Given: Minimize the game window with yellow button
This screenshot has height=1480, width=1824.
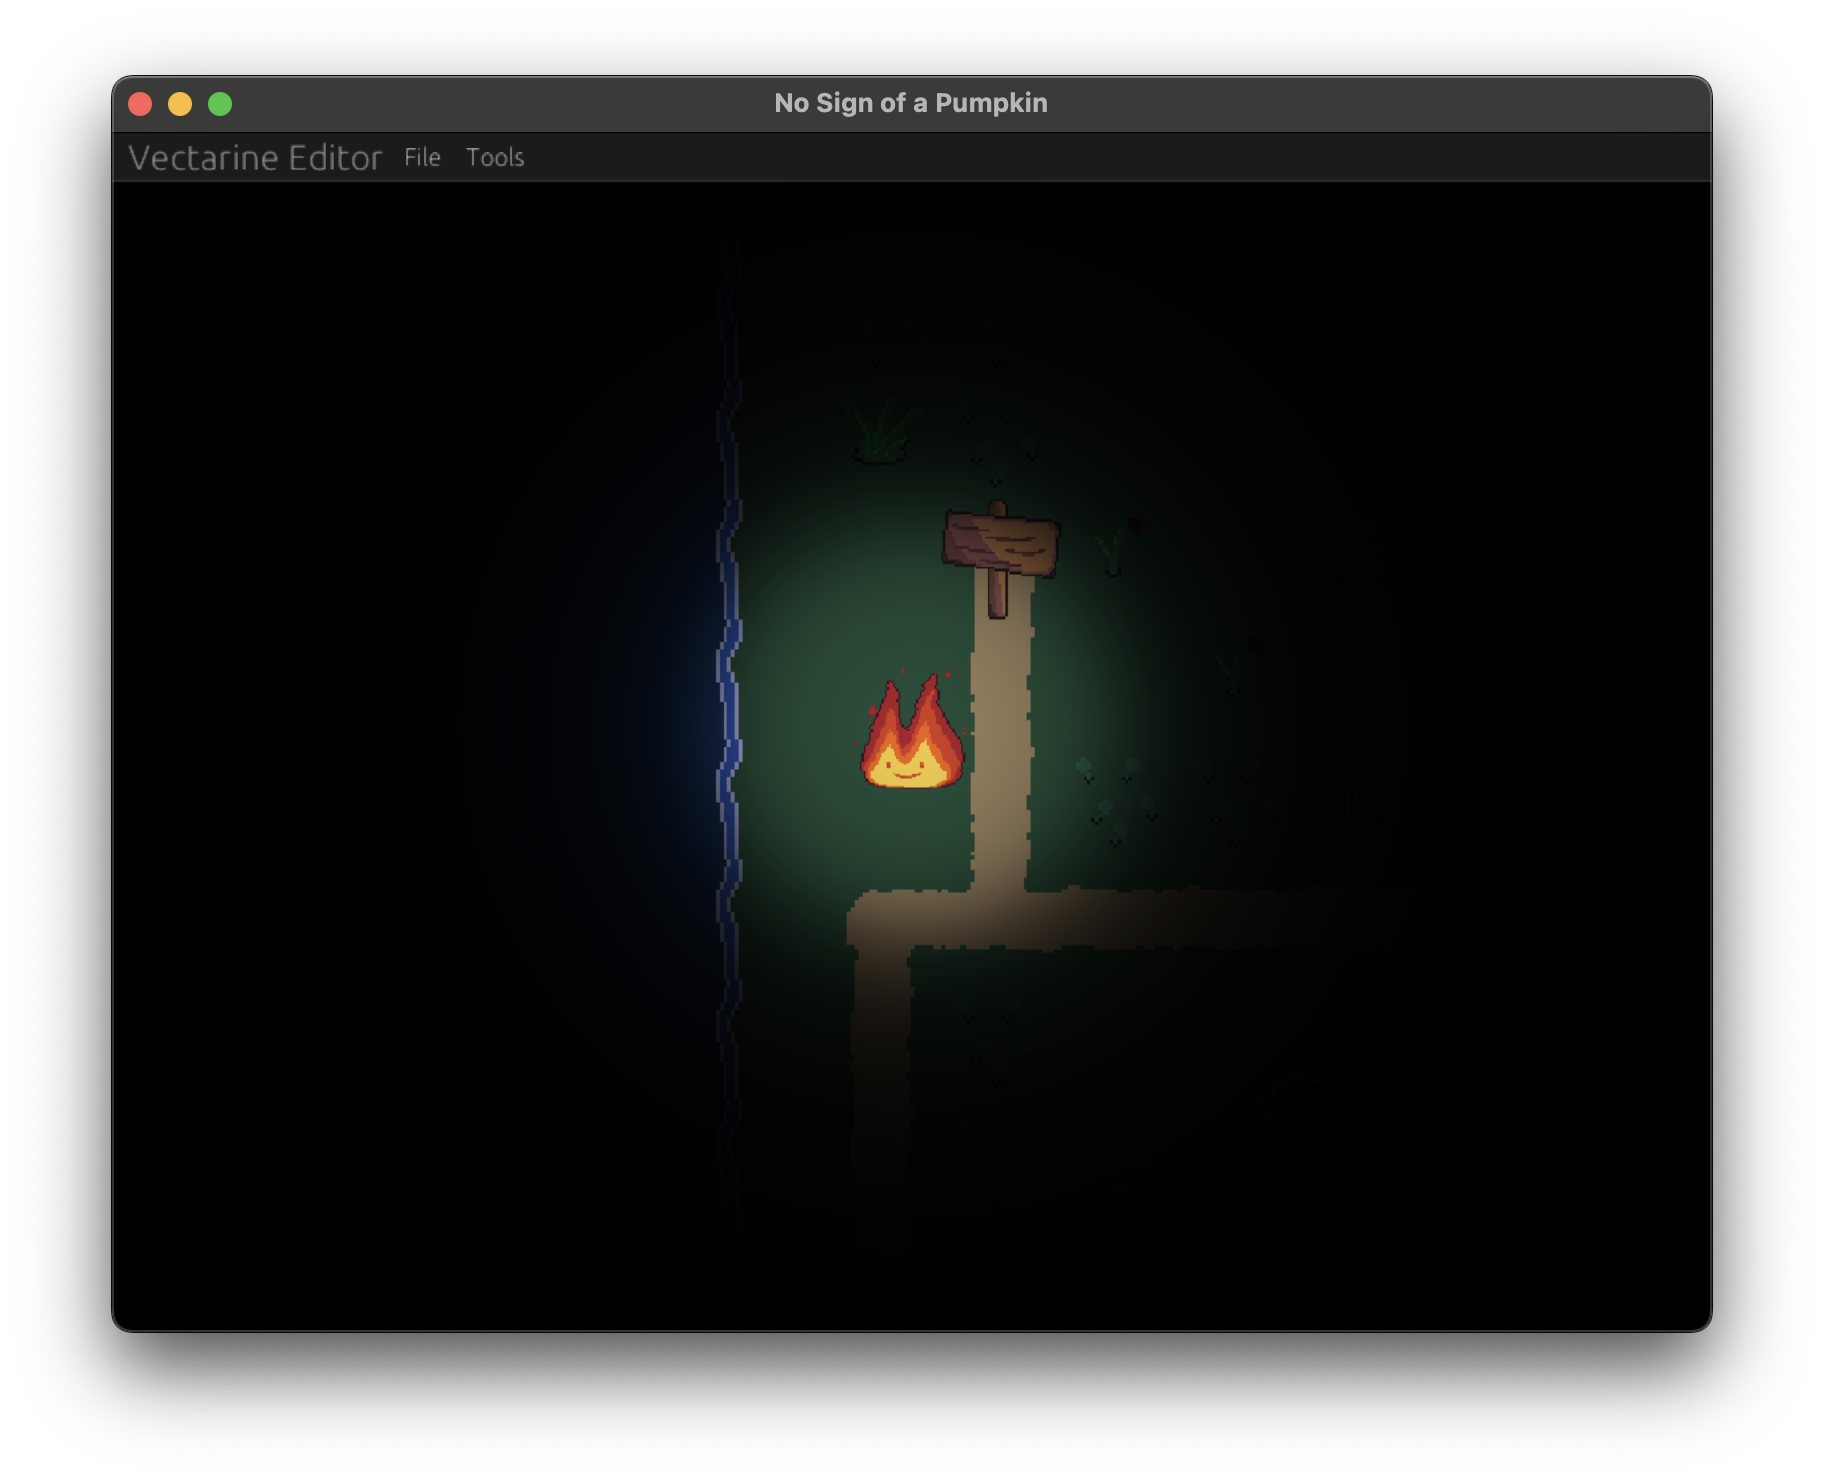Looking at the screenshot, I should [180, 104].
